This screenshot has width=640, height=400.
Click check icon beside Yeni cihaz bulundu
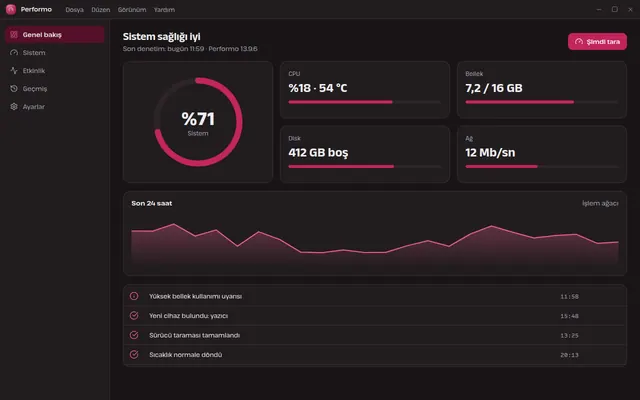[134, 316]
